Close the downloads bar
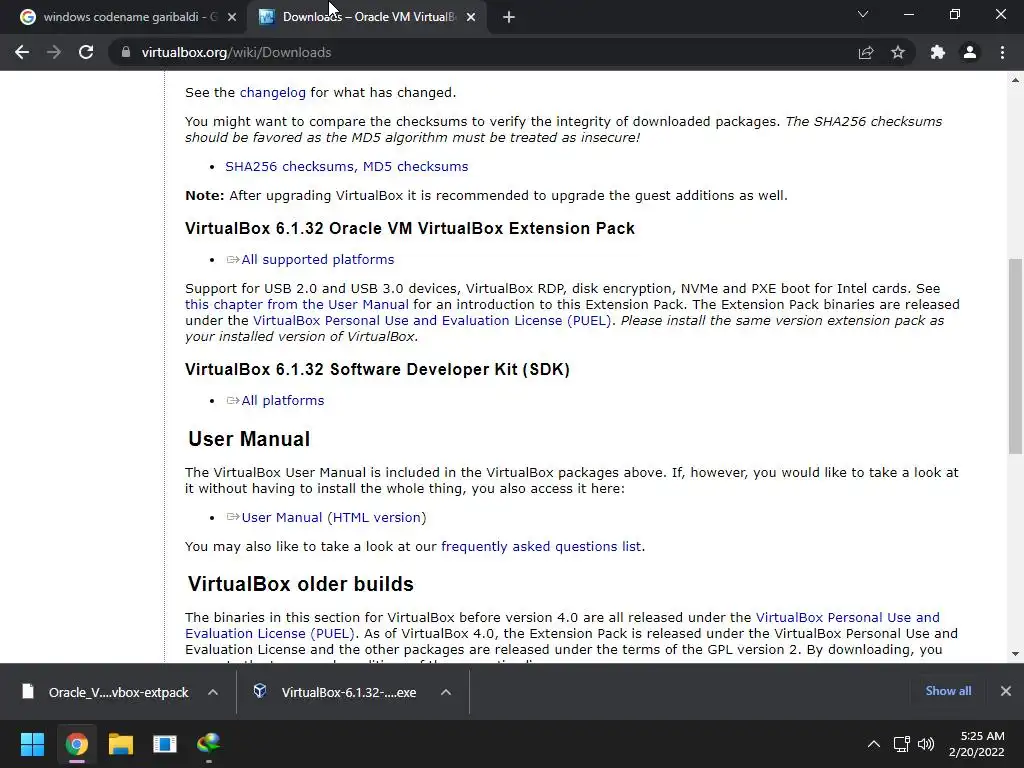Viewport: 1024px width, 768px height. (1006, 691)
